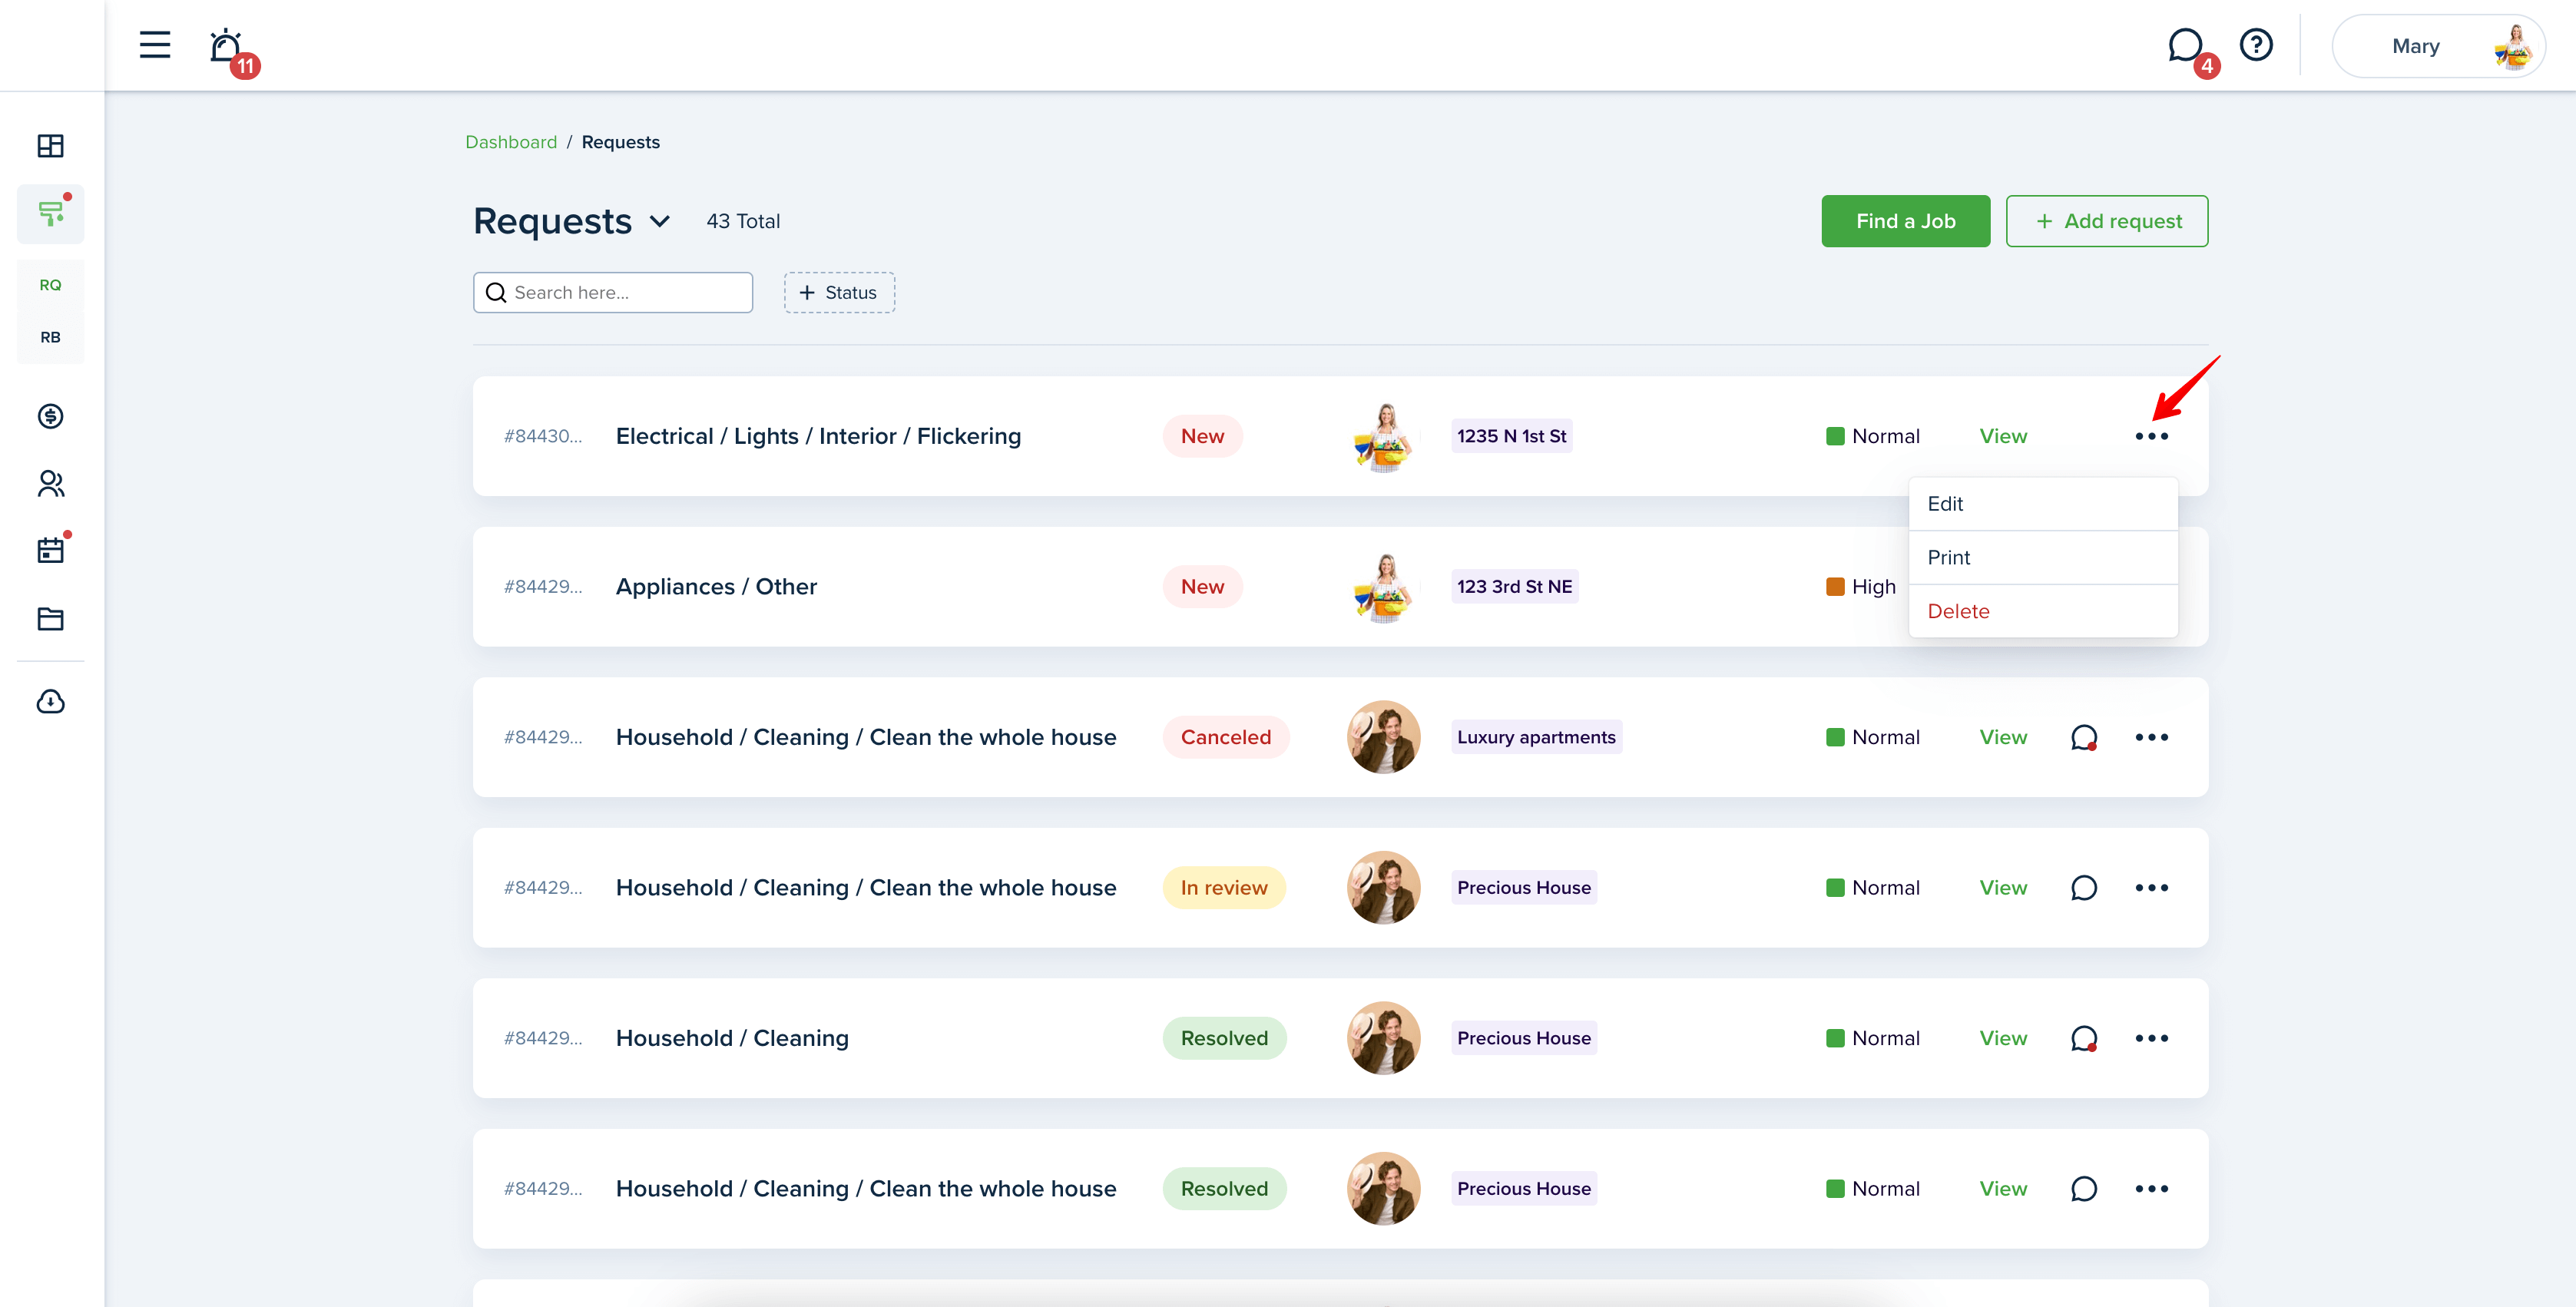Click the Normal priority on Electrical row
This screenshot has width=2576, height=1307.
[1873, 436]
